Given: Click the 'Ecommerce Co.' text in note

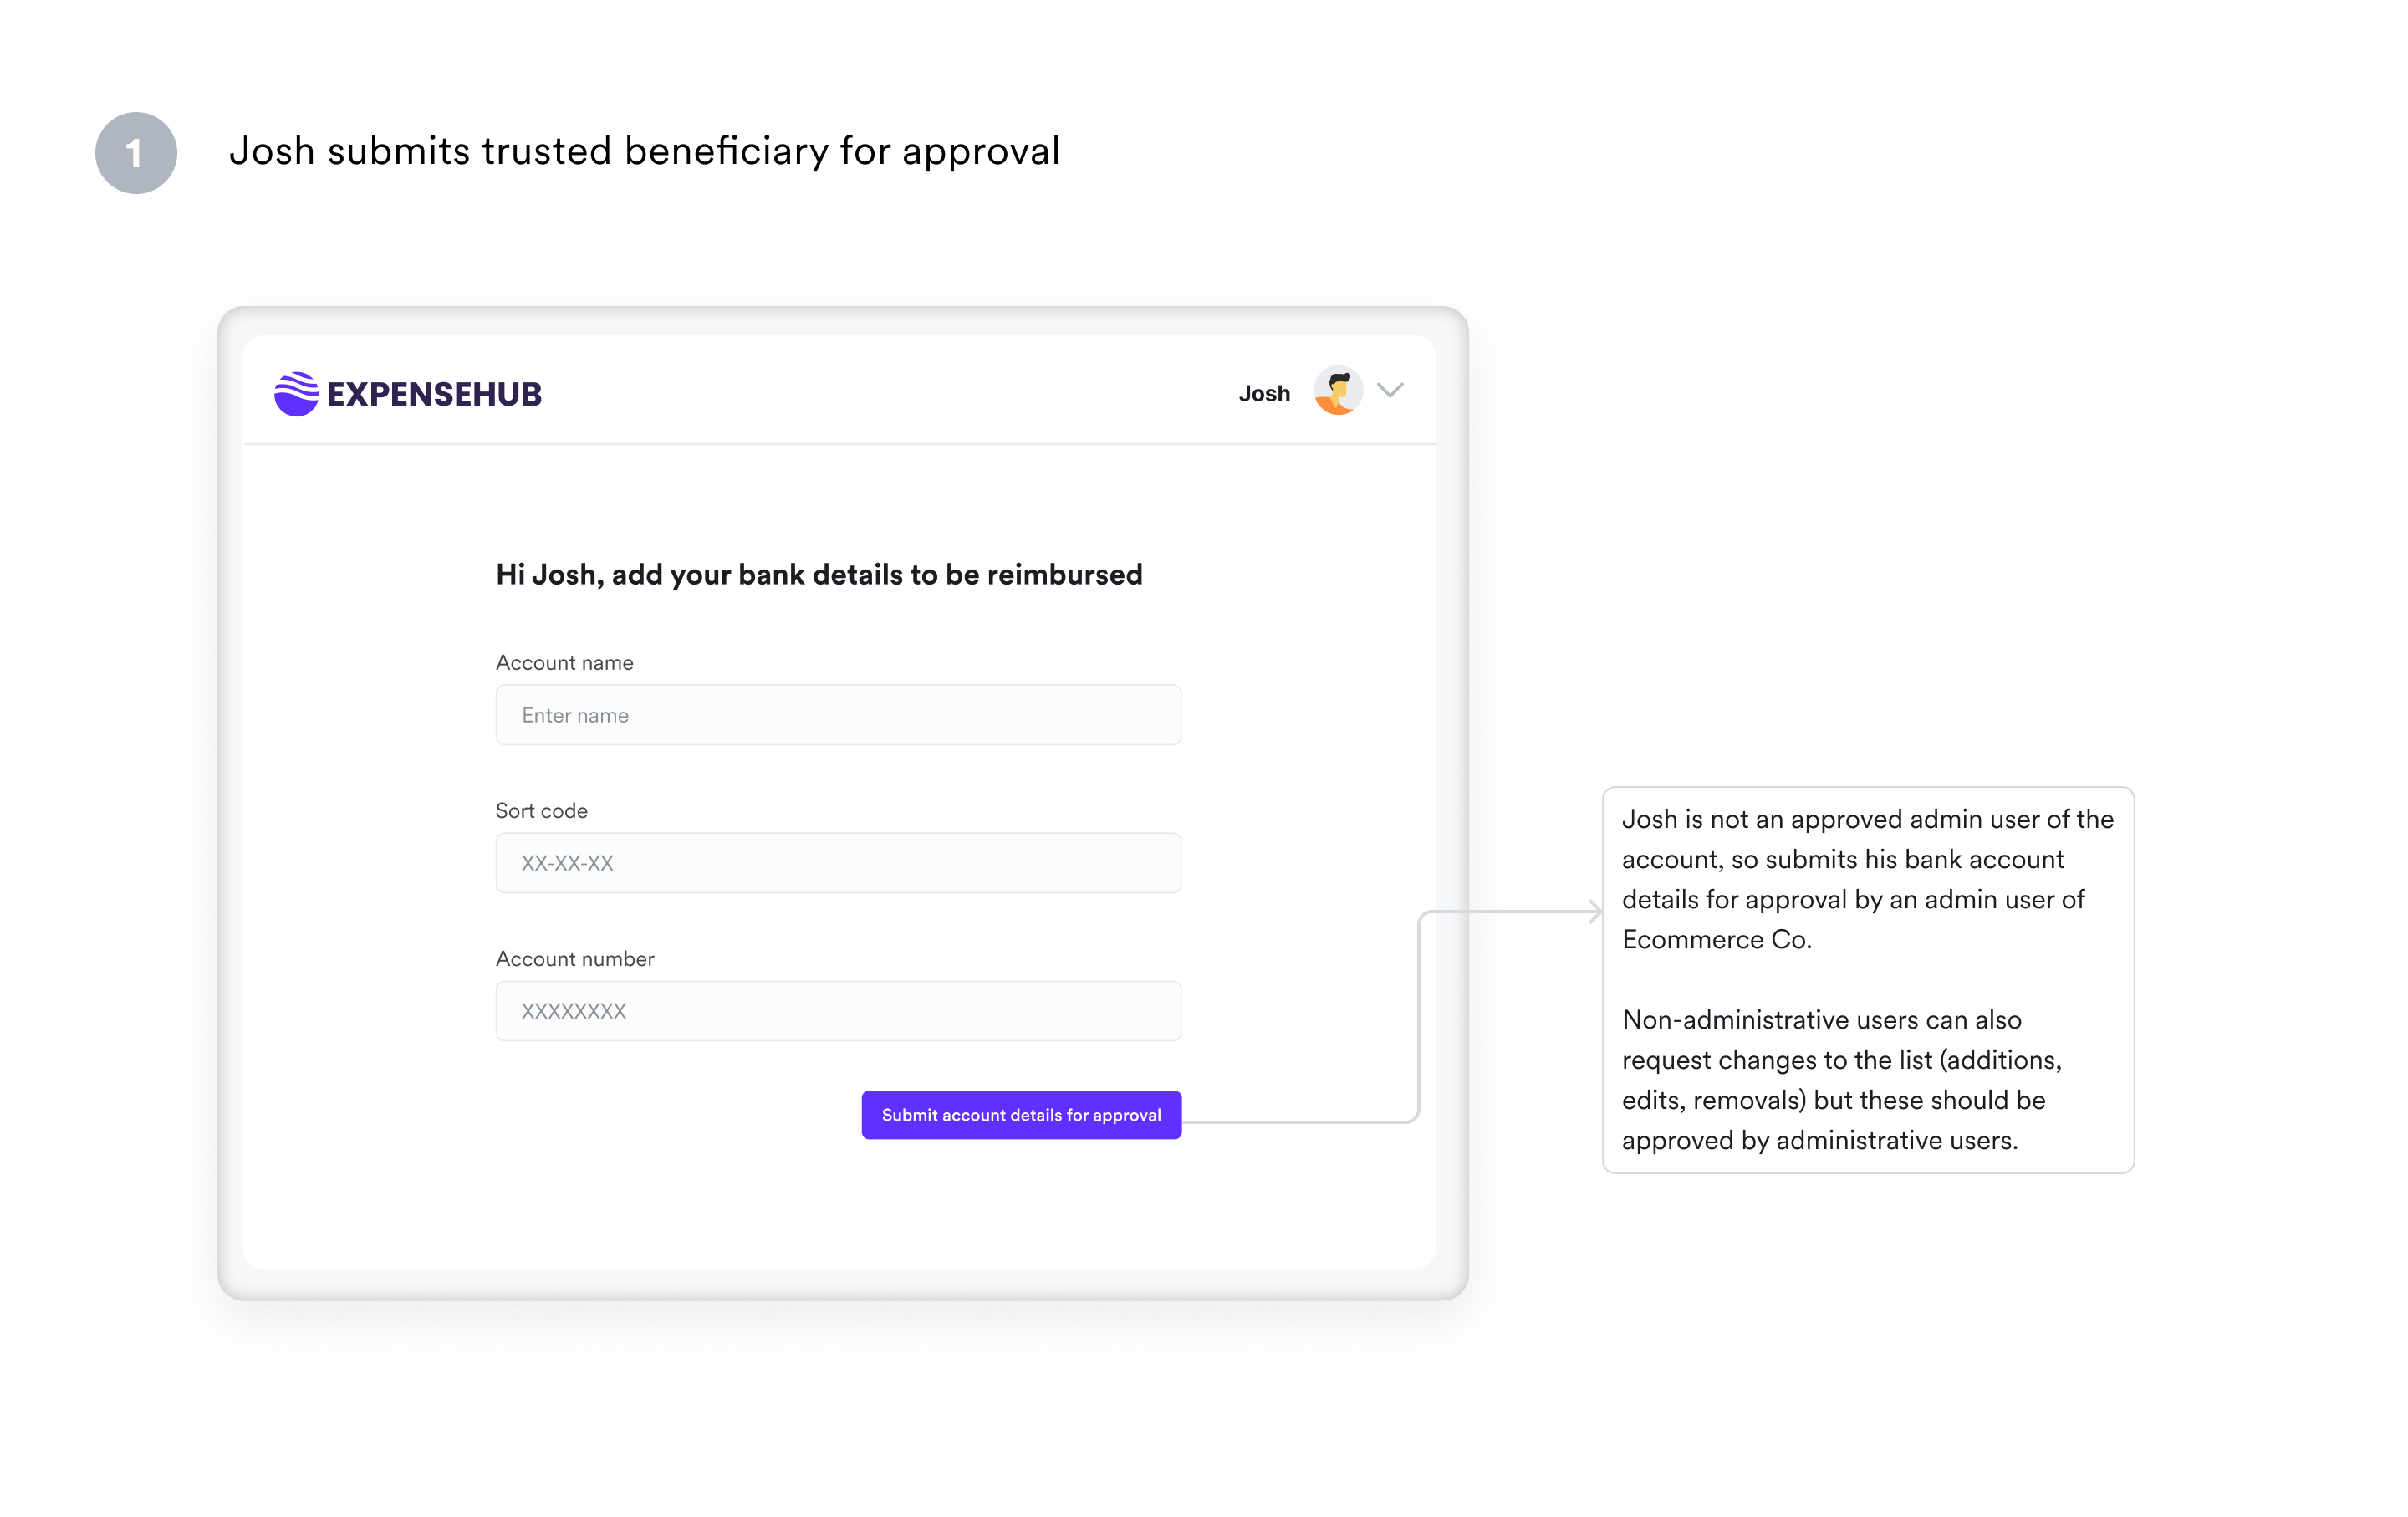Looking at the screenshot, I should pos(1716,940).
